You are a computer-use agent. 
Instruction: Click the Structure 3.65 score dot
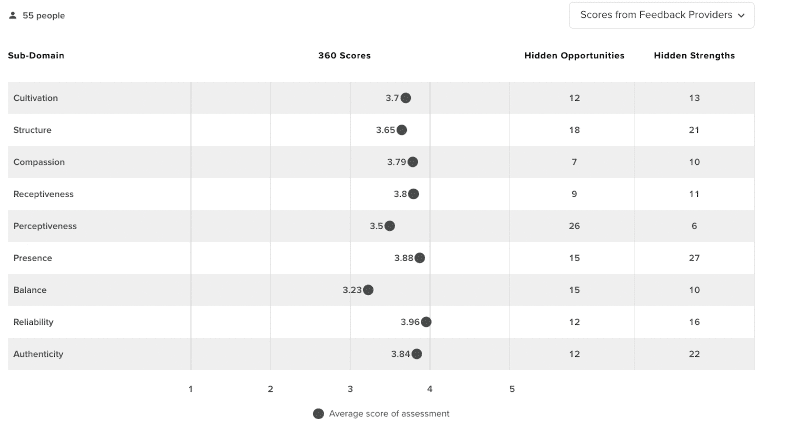(402, 130)
